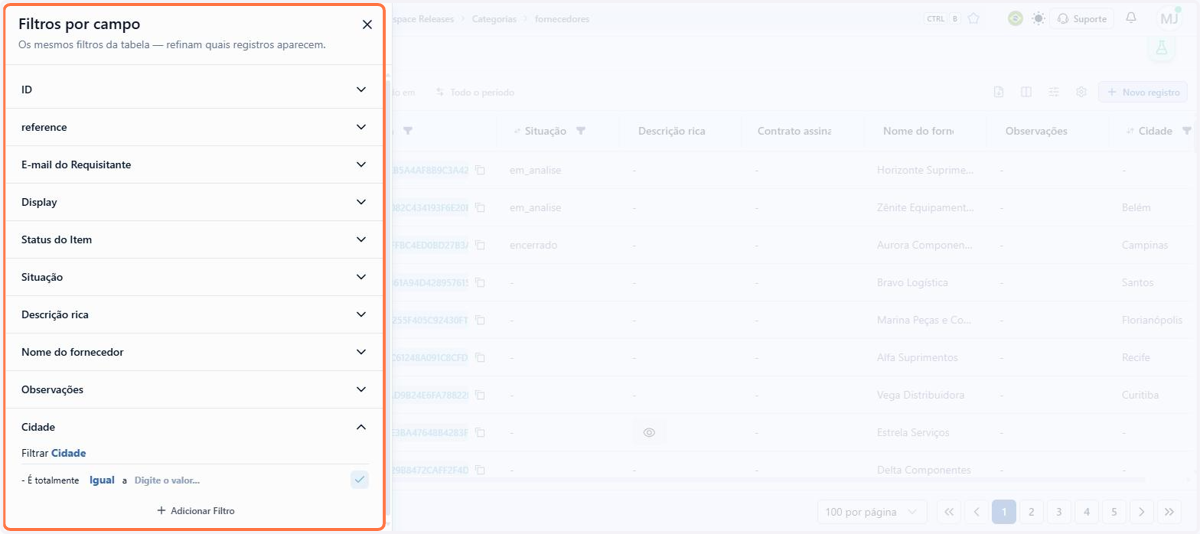This screenshot has width=1200, height=534.
Task: Click the Cidade link after Filtrar
Action: (x=68, y=453)
